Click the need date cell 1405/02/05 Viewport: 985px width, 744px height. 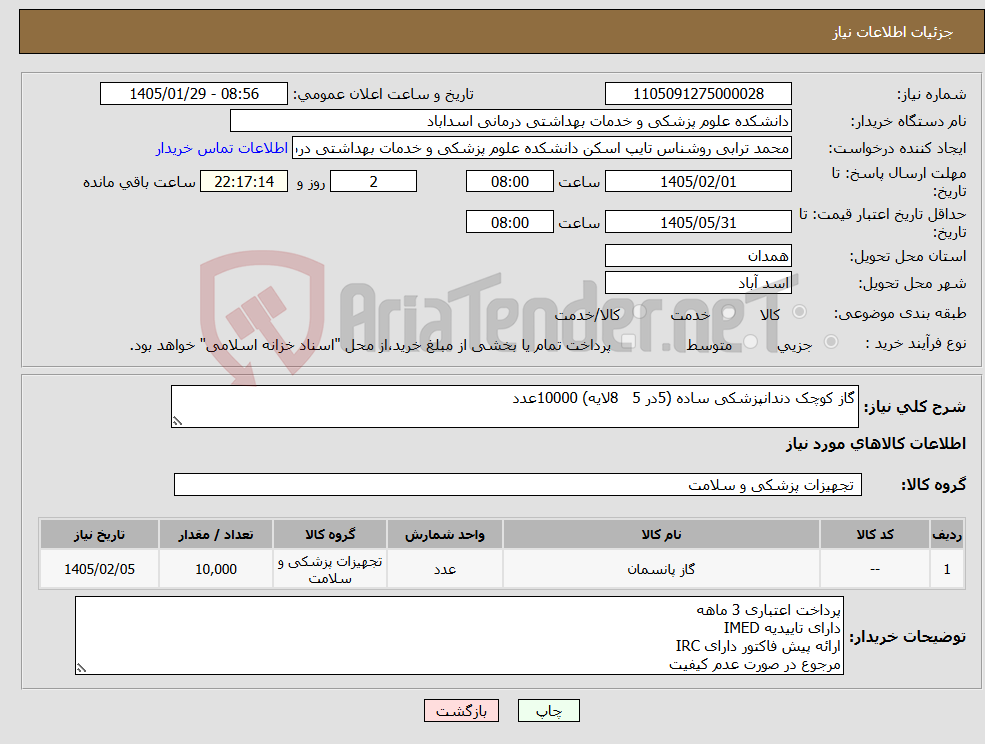(x=99, y=569)
